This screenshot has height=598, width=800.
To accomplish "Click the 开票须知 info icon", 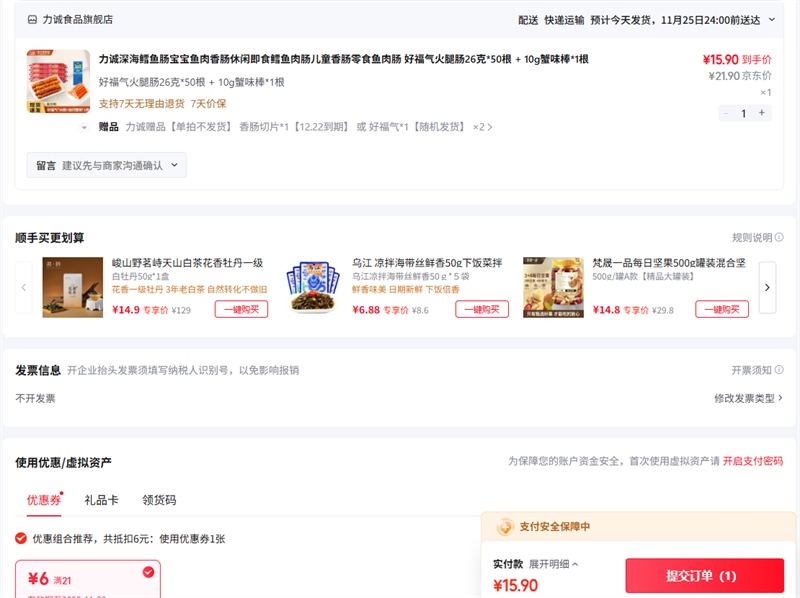I will coord(779,370).
